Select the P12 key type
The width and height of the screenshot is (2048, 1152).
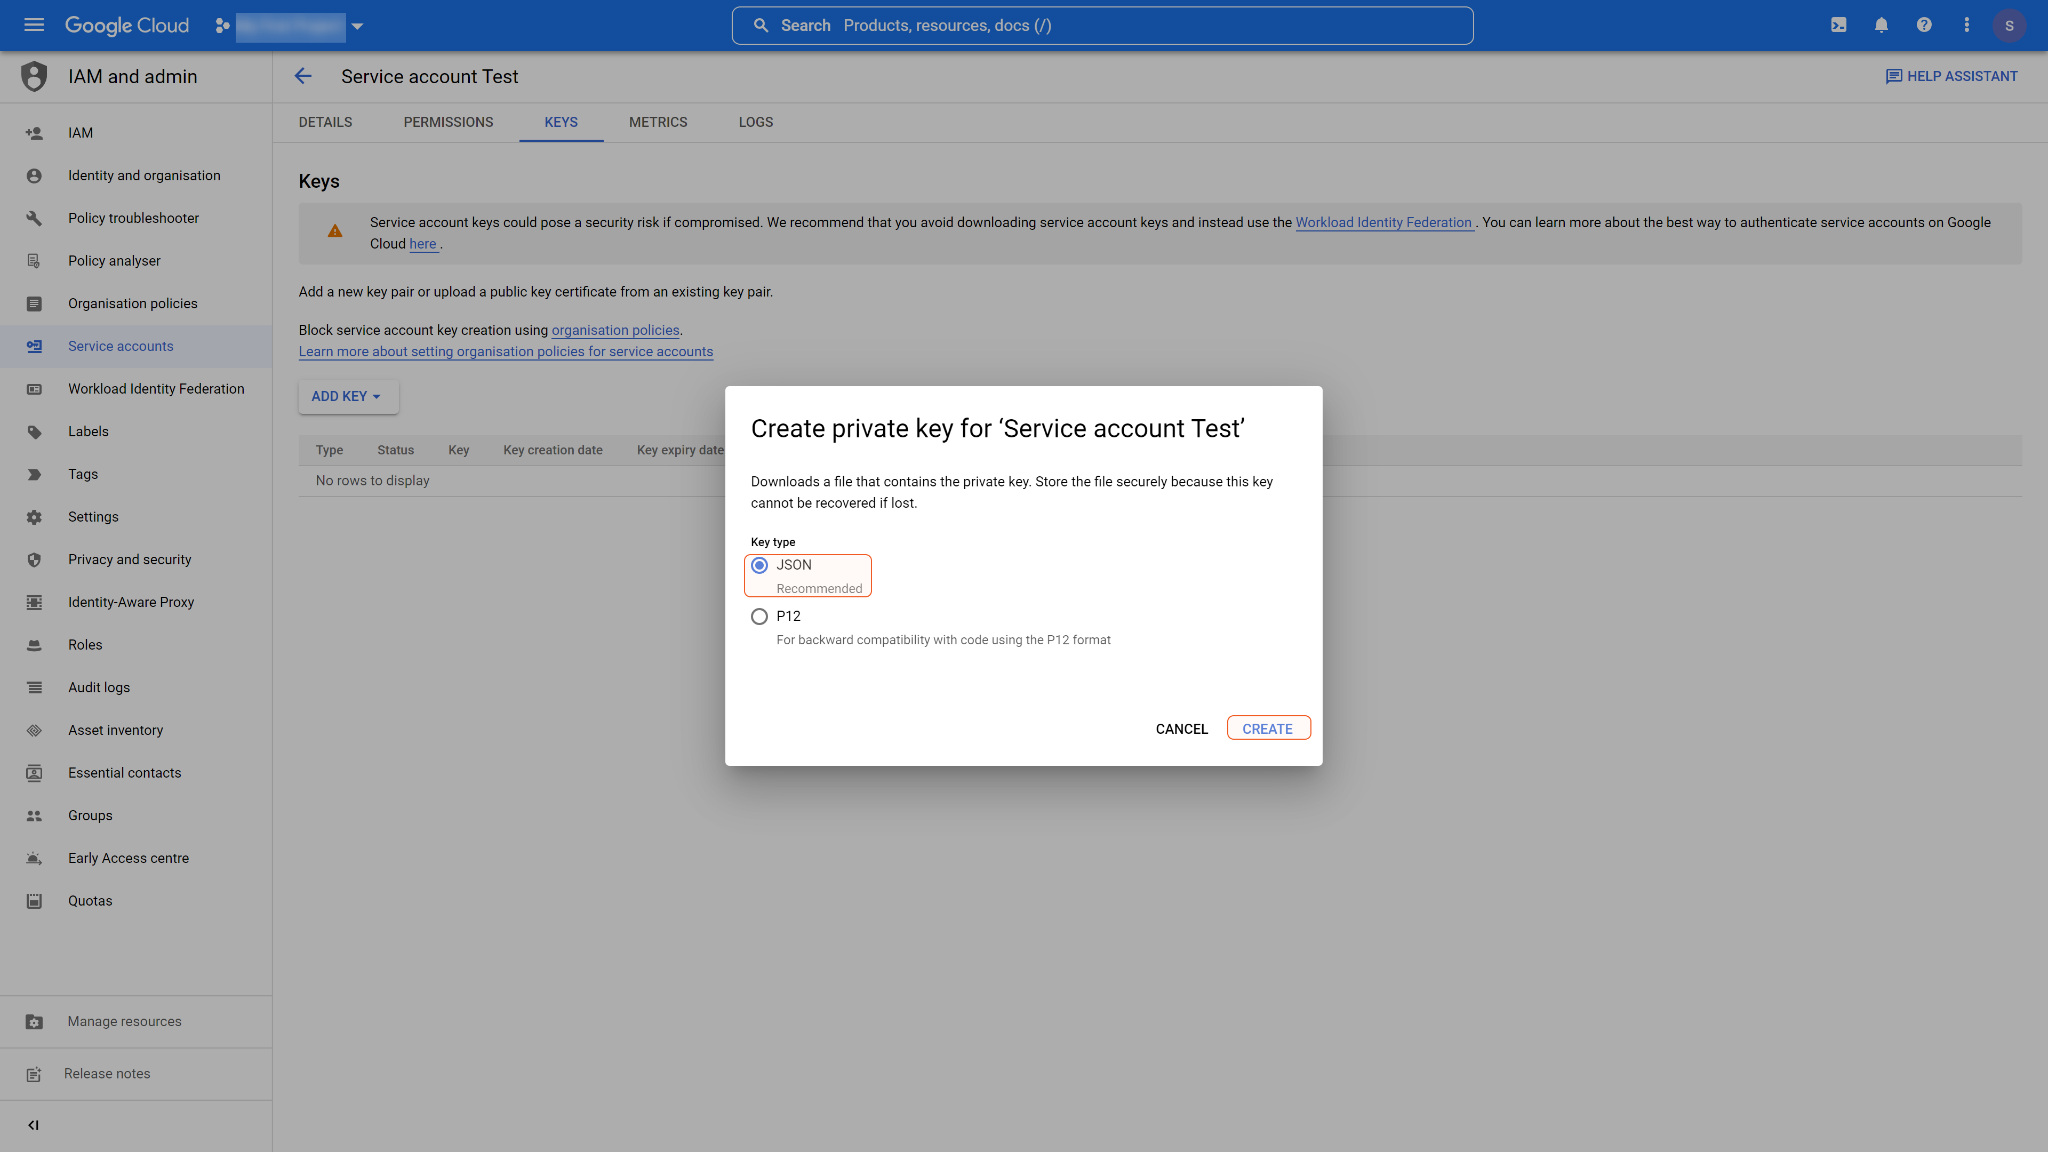[760, 616]
